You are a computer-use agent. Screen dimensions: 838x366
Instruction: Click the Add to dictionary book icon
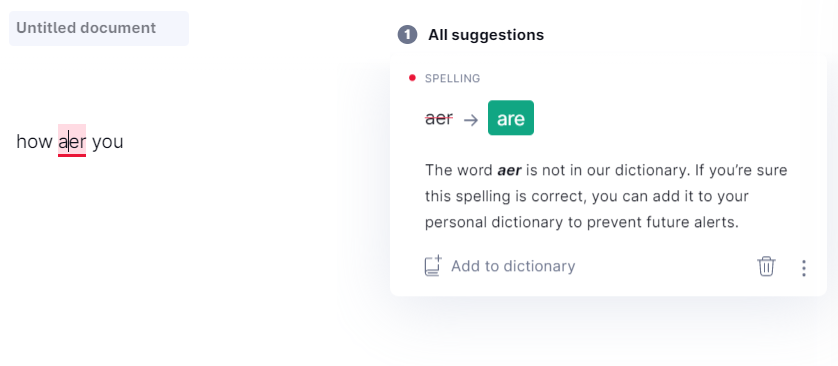pyautogui.click(x=433, y=266)
